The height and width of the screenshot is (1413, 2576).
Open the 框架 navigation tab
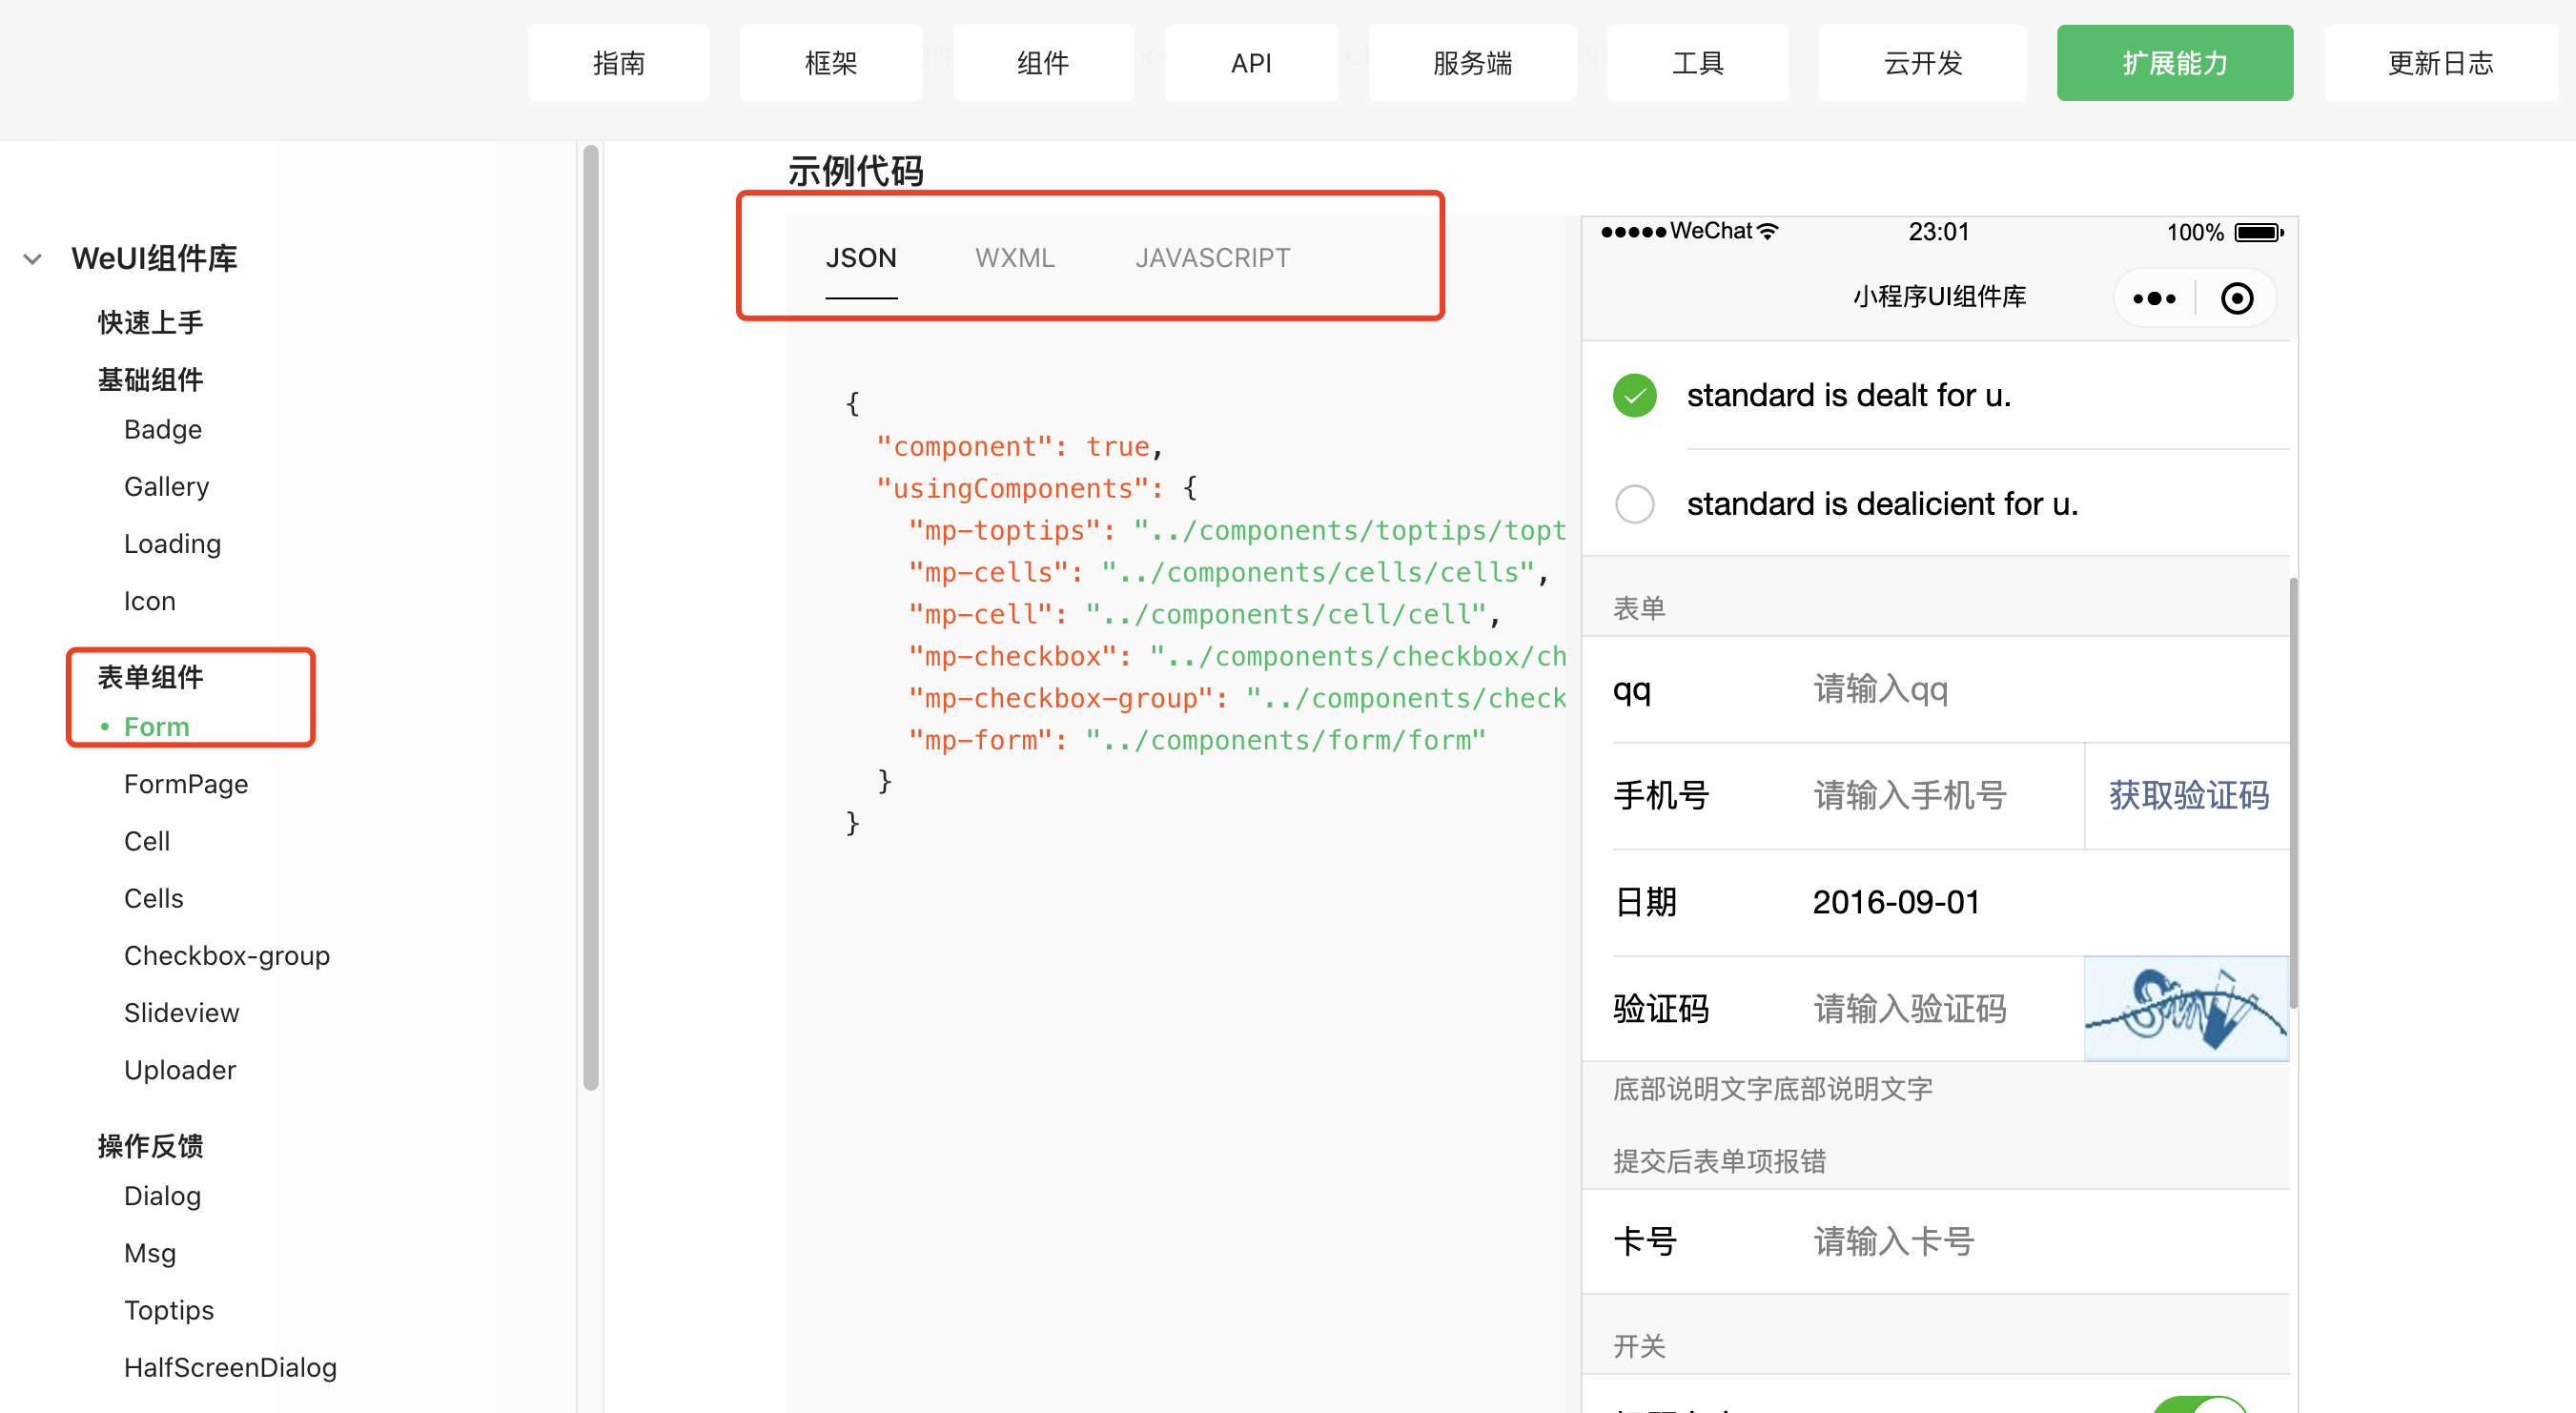[x=831, y=63]
